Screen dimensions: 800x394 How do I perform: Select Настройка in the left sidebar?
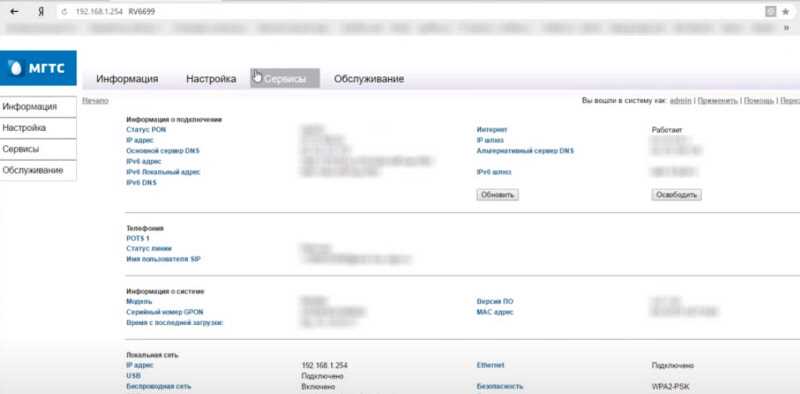[38, 128]
